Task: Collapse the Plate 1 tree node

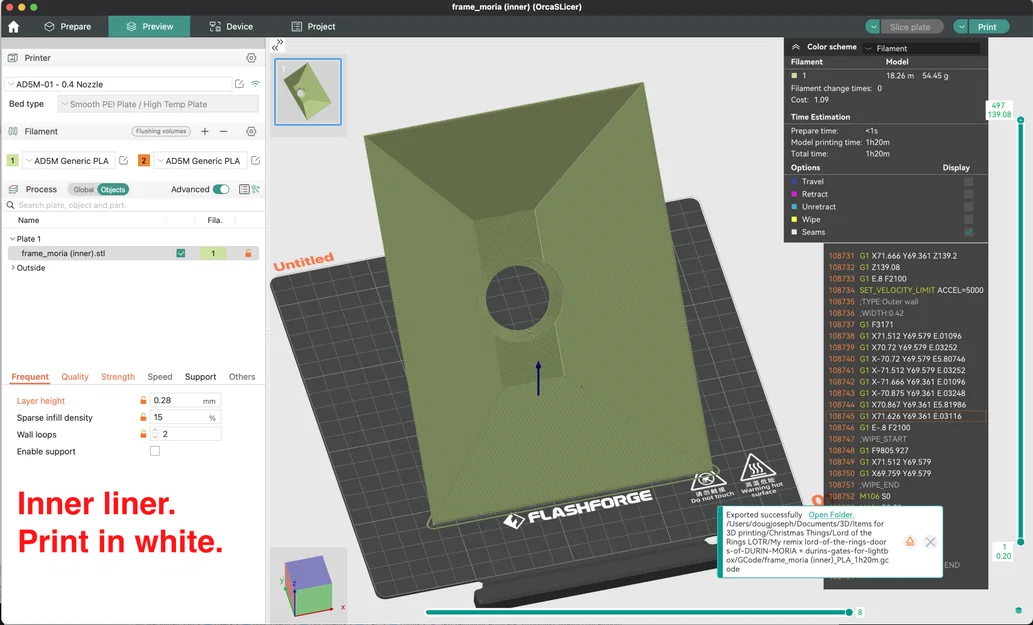Action: point(12,239)
